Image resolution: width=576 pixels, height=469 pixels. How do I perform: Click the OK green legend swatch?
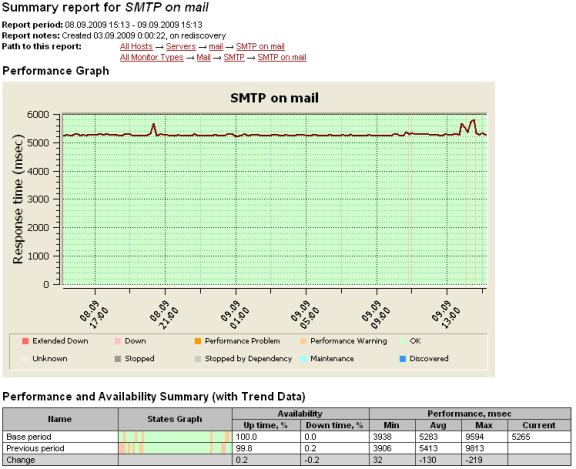(403, 341)
